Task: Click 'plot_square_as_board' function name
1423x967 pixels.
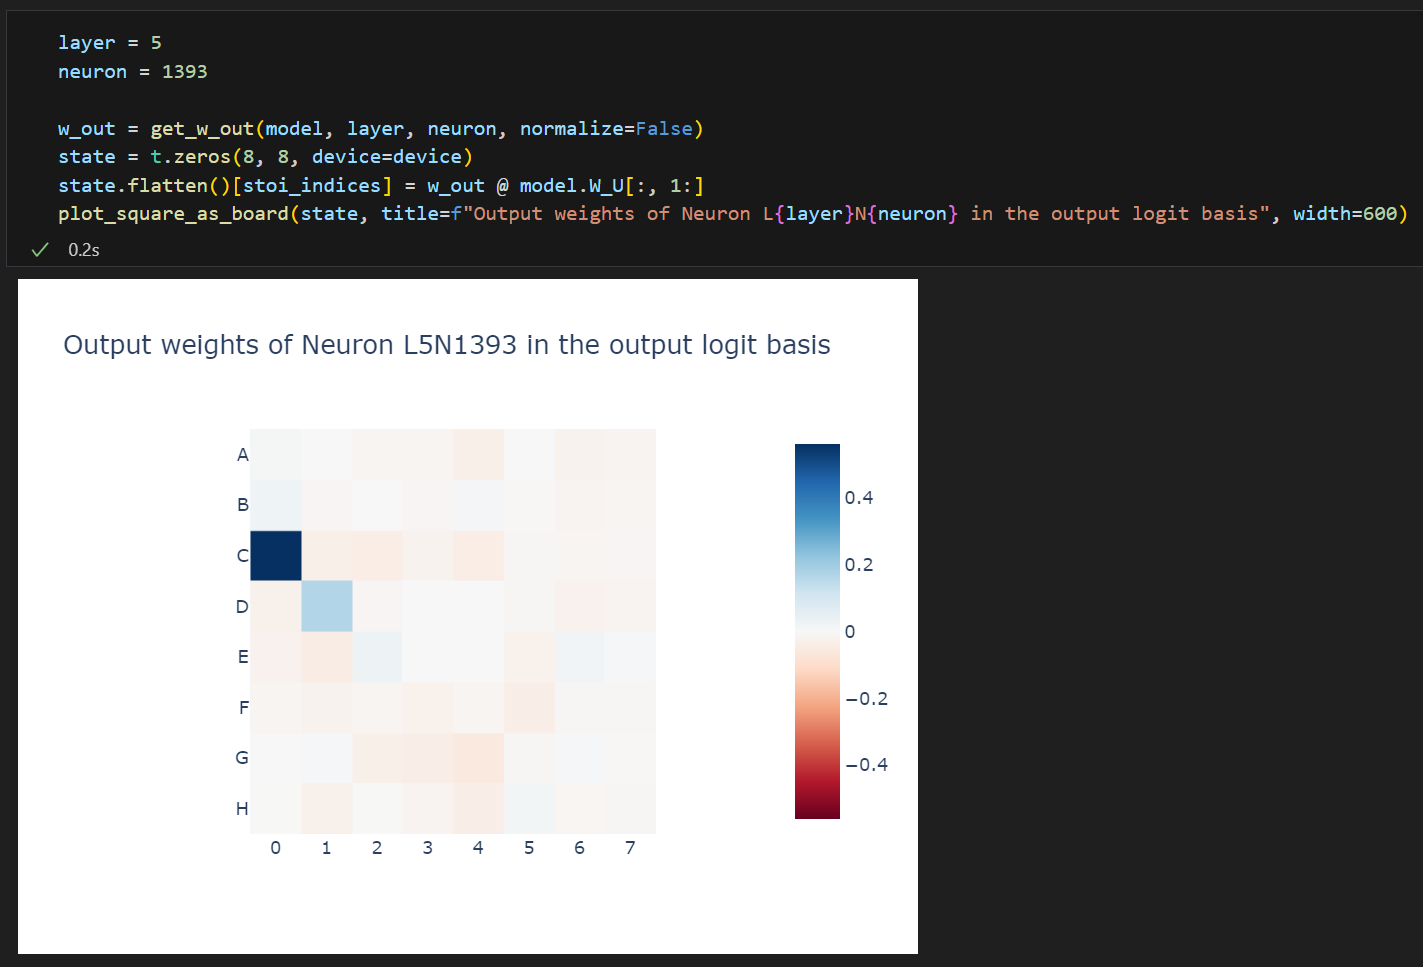Action: 173,214
